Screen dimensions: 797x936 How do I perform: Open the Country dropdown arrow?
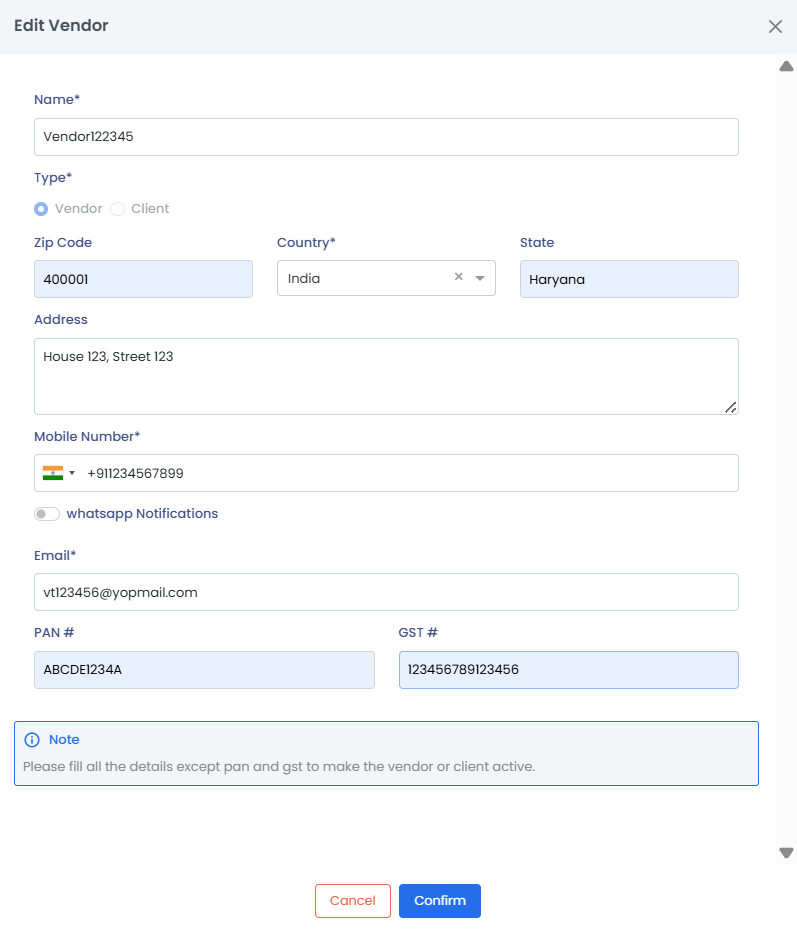click(480, 278)
